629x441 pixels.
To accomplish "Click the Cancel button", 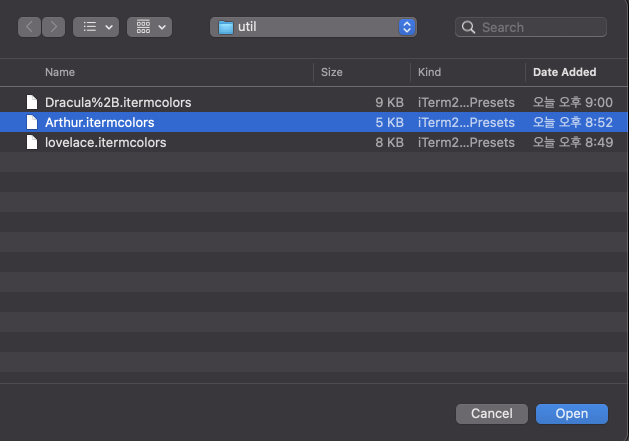I will point(492,414).
